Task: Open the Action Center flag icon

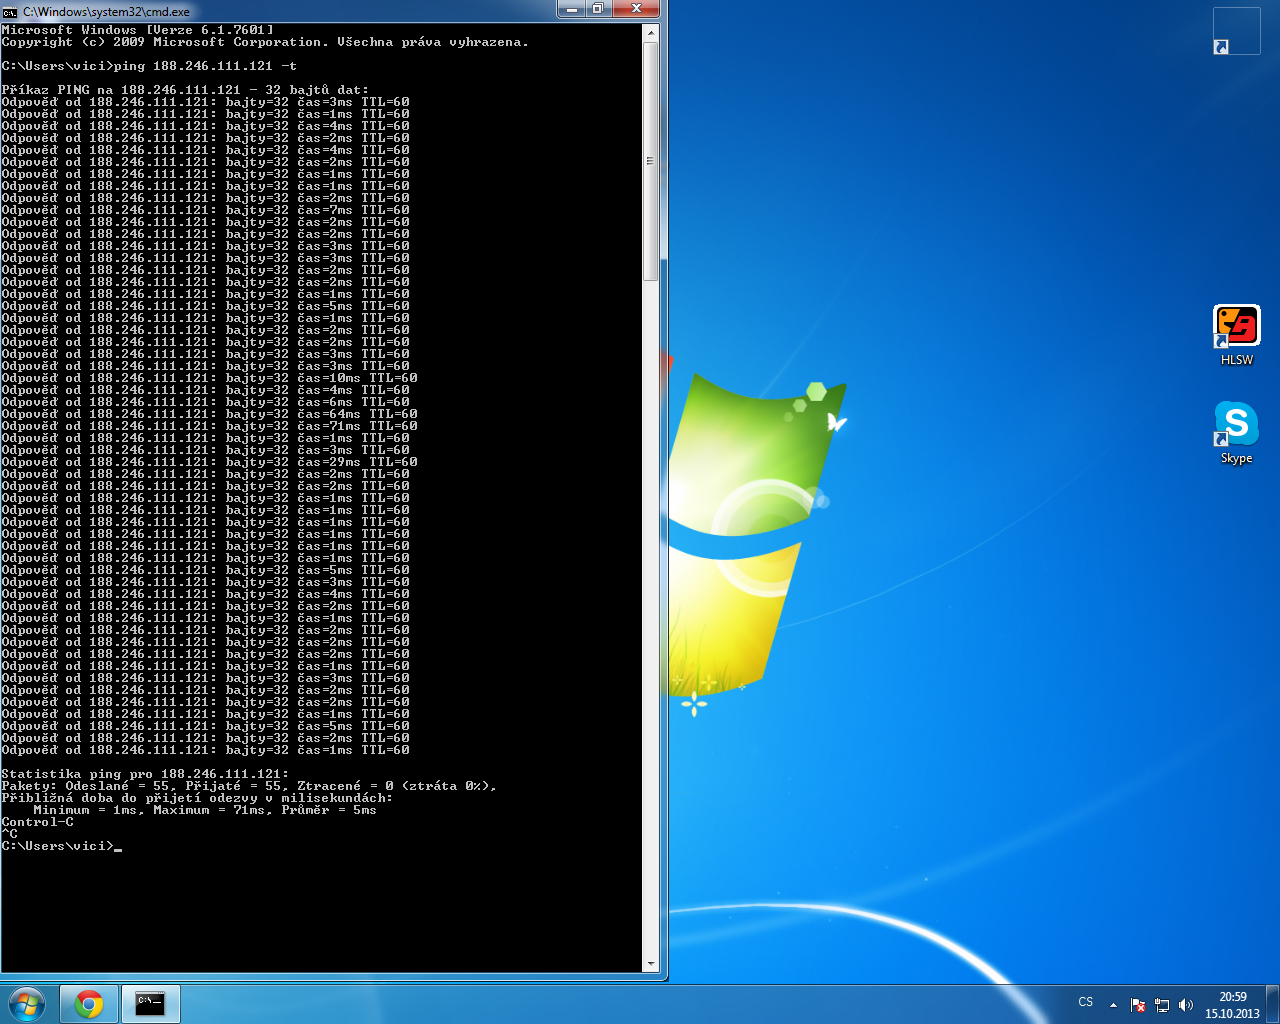Action: 1138,1005
